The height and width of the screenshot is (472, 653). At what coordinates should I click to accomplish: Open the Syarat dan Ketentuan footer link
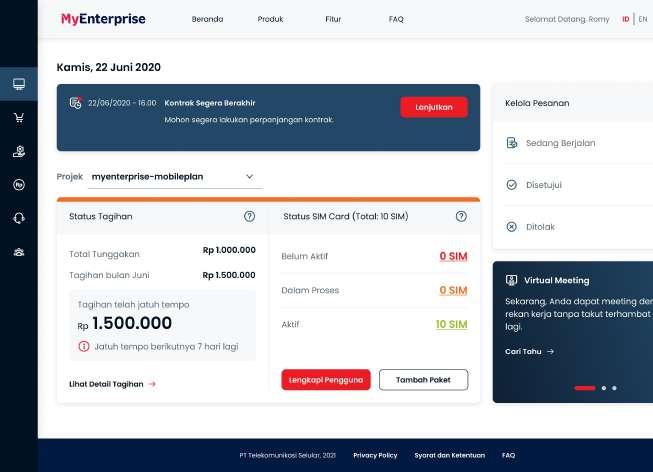pyautogui.click(x=450, y=455)
